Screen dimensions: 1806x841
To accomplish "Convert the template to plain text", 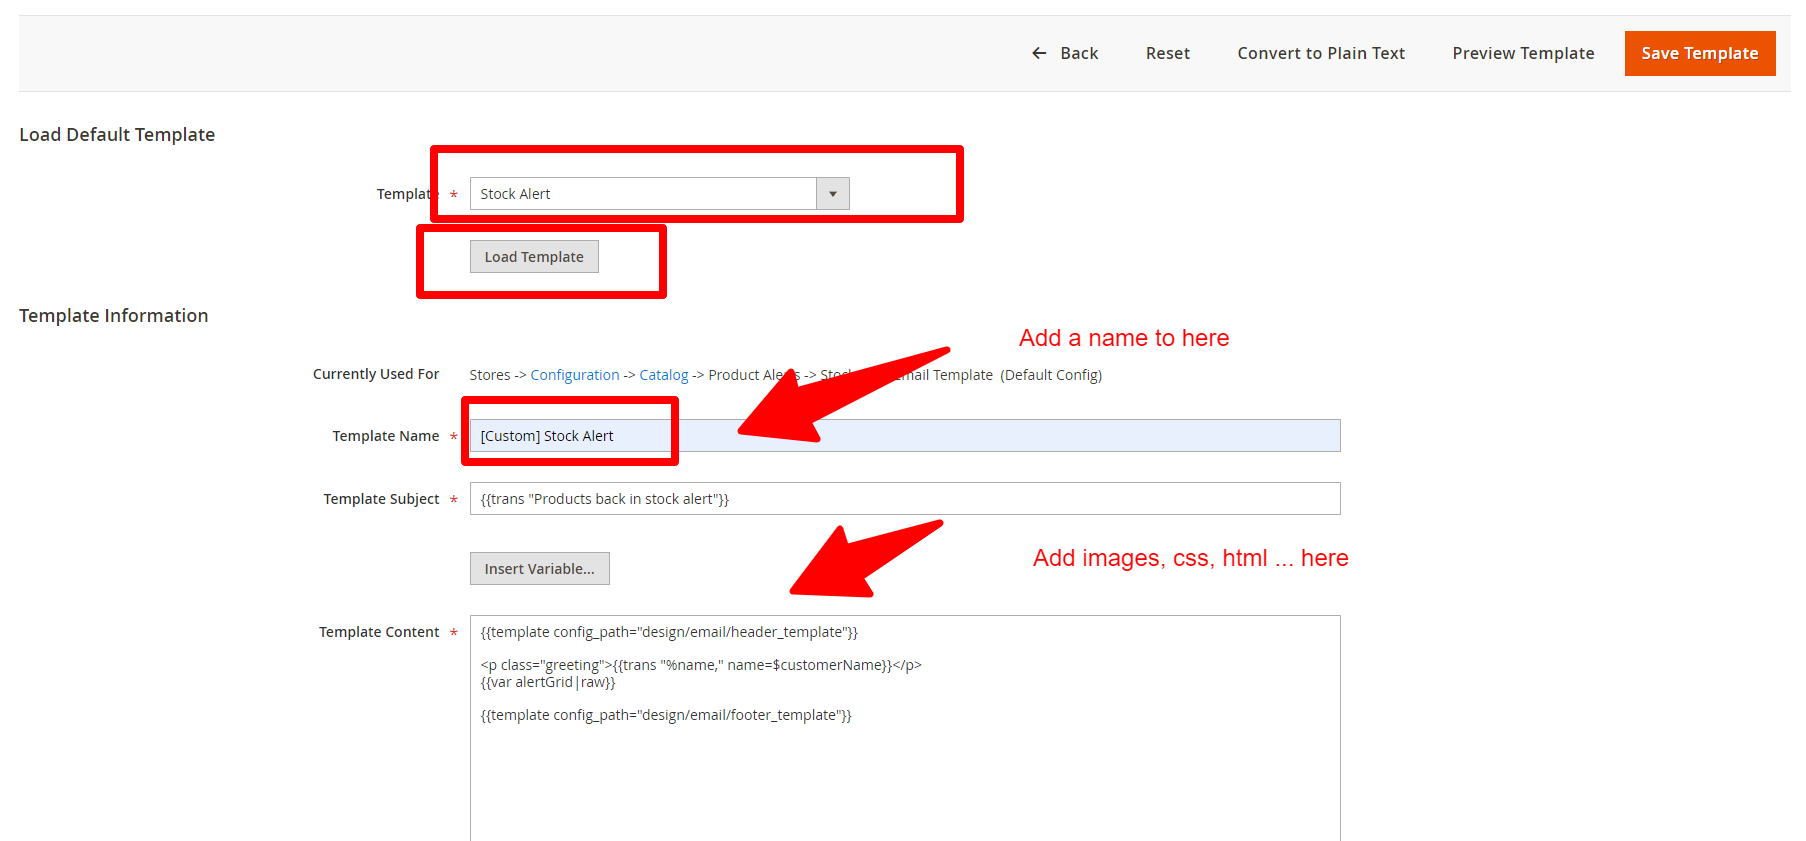I will 1320,53.
